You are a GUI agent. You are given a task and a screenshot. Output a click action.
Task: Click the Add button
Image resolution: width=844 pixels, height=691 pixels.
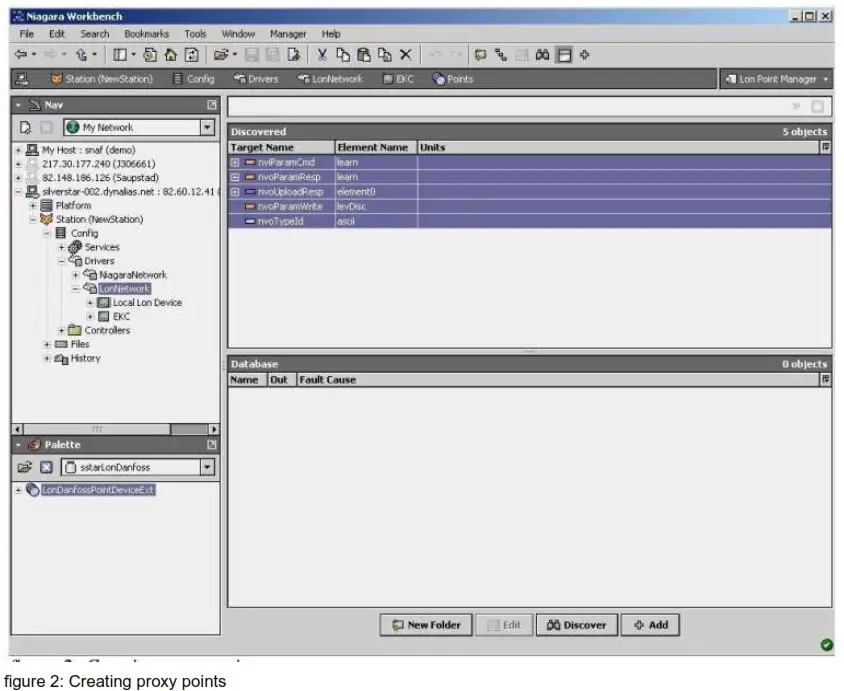tap(650, 625)
